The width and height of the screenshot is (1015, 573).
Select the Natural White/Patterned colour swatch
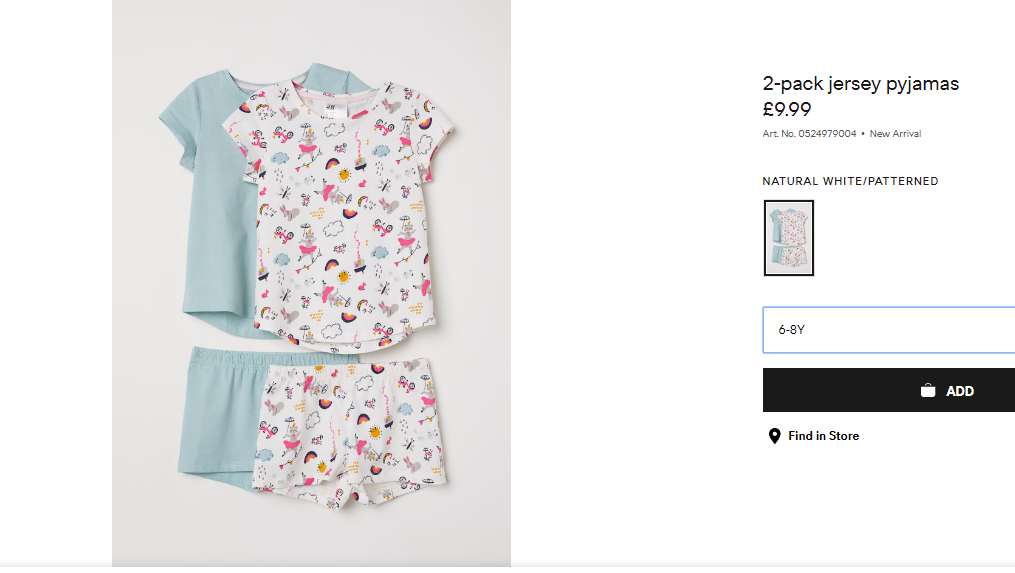(x=788, y=238)
